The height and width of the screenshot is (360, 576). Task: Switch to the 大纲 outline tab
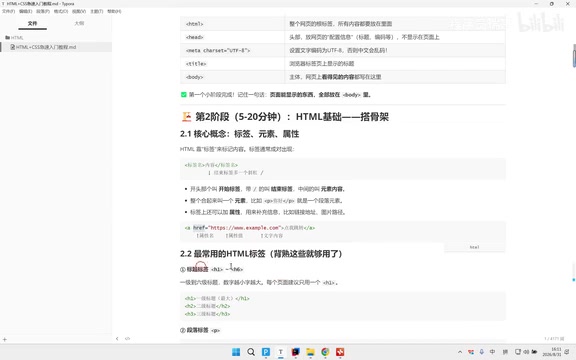pos(79,23)
